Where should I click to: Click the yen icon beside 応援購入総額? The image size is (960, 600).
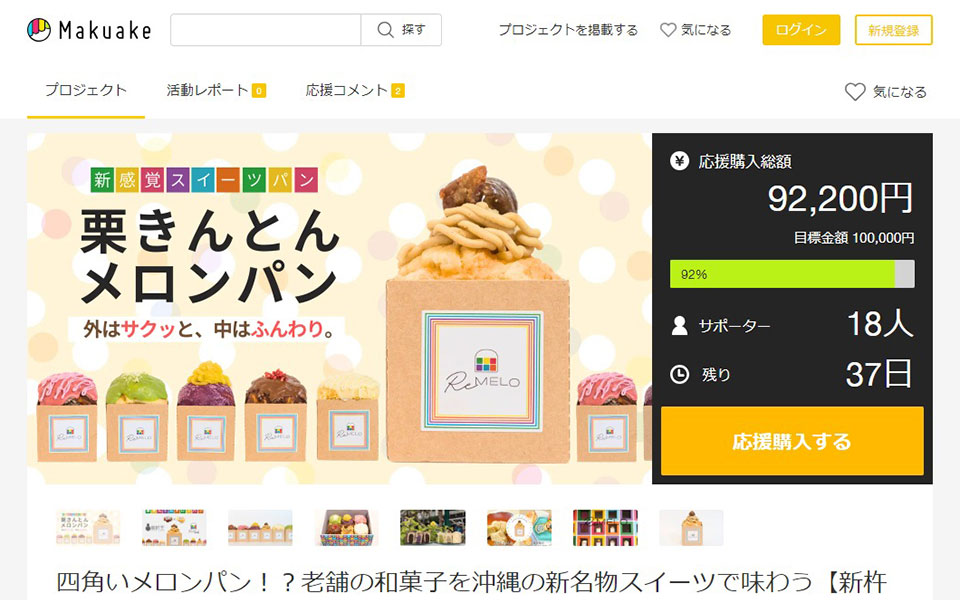pos(679,161)
